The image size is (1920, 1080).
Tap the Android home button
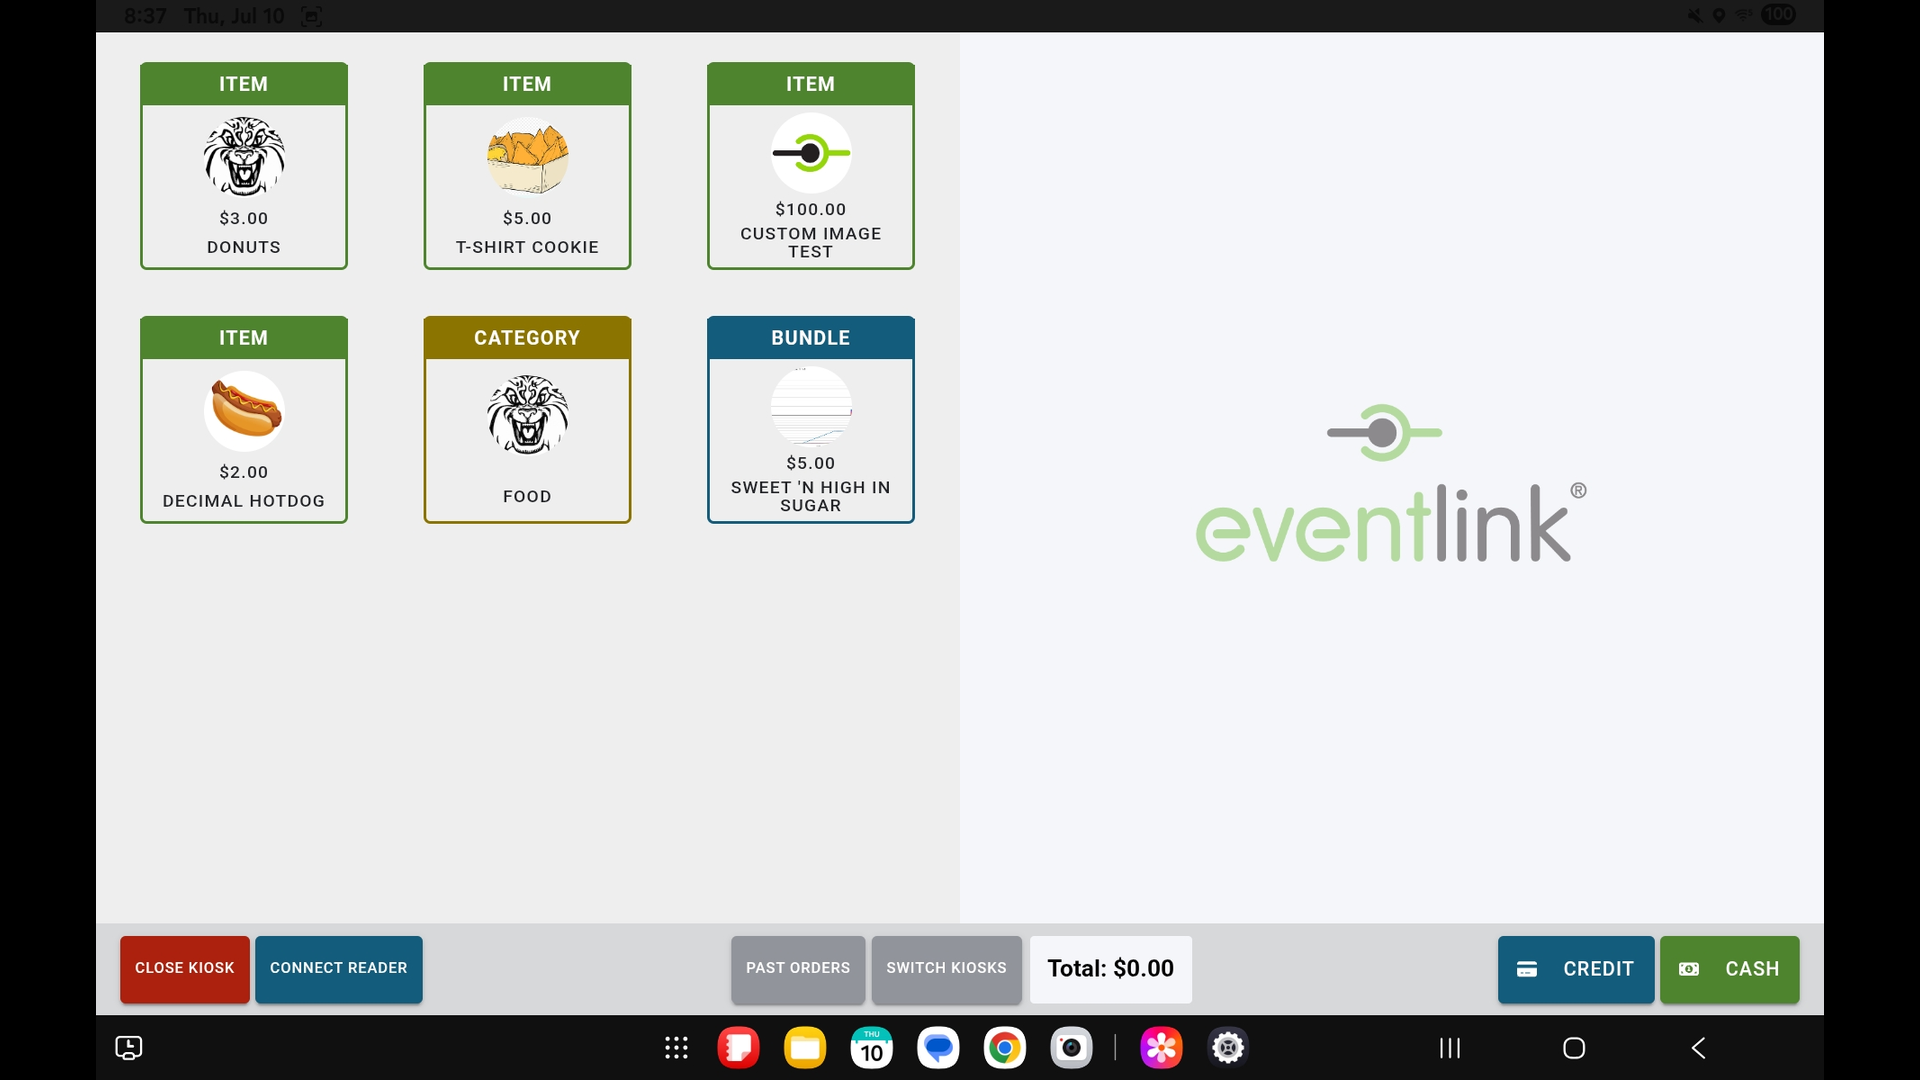[x=1573, y=1048]
